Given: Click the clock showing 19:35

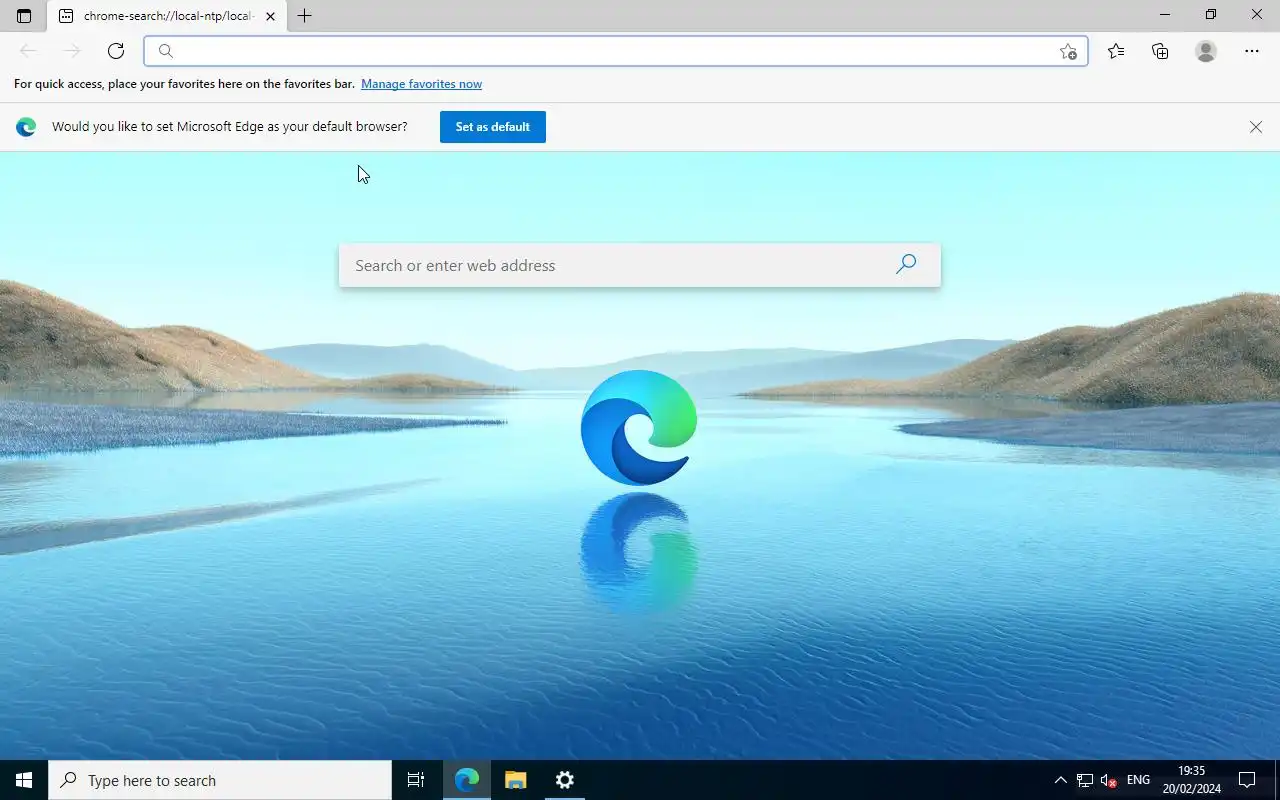Looking at the screenshot, I should [x=1191, y=780].
